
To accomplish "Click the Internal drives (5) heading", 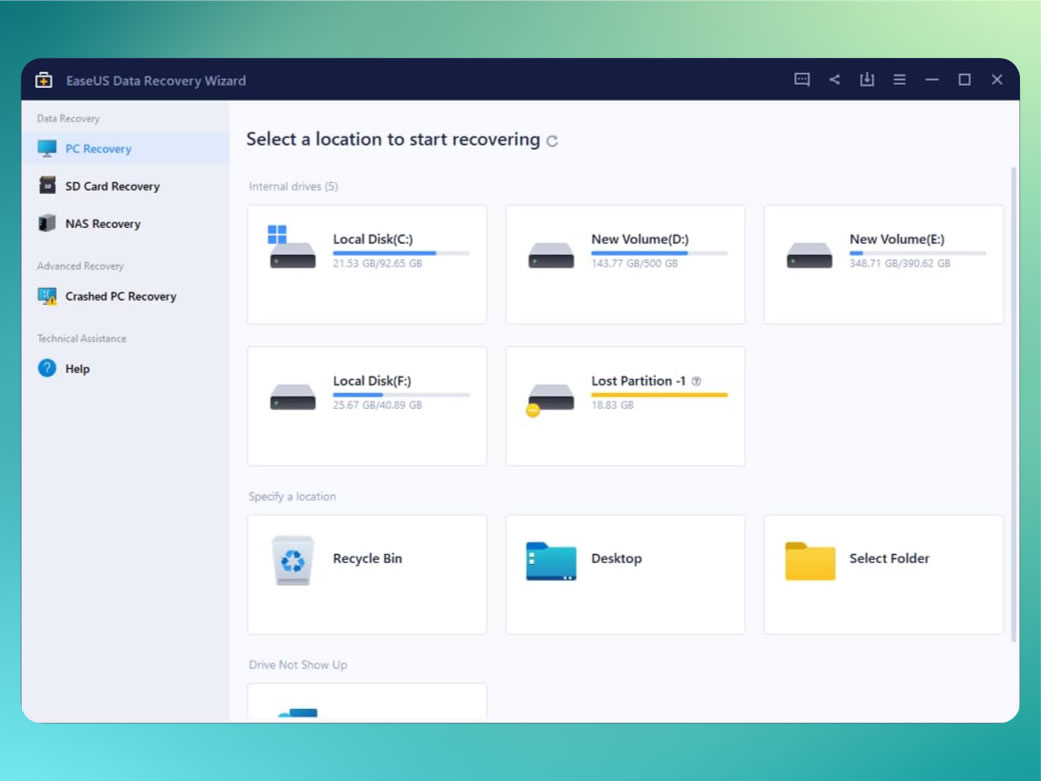I will click(x=293, y=187).
